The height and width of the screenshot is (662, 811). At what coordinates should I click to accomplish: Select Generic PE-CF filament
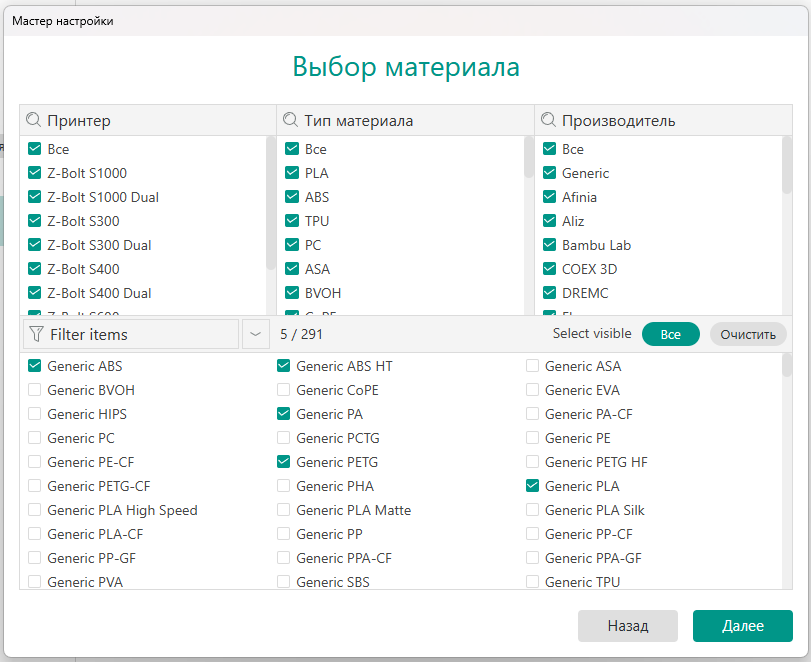coord(34,462)
